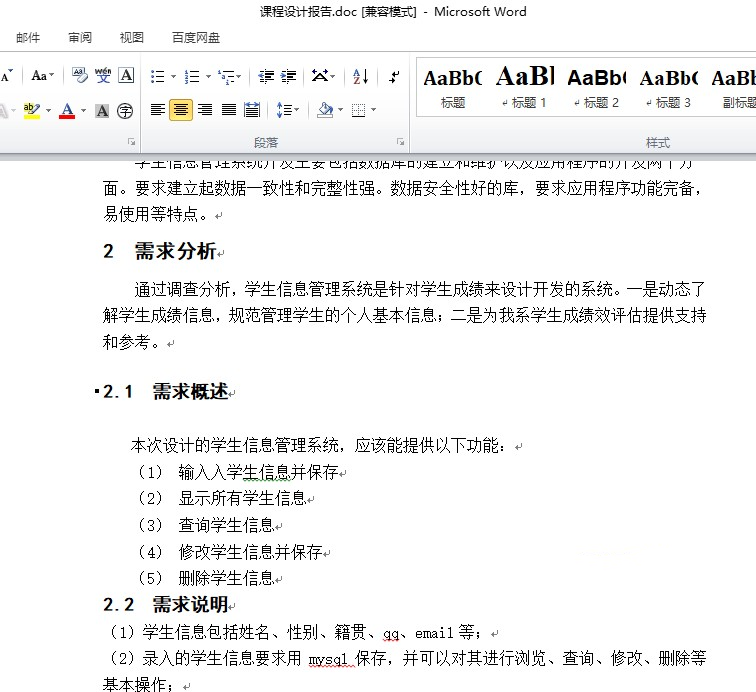Screen dimensions: 756x692
Task: Toggle Justify alignment
Action: click(x=229, y=110)
